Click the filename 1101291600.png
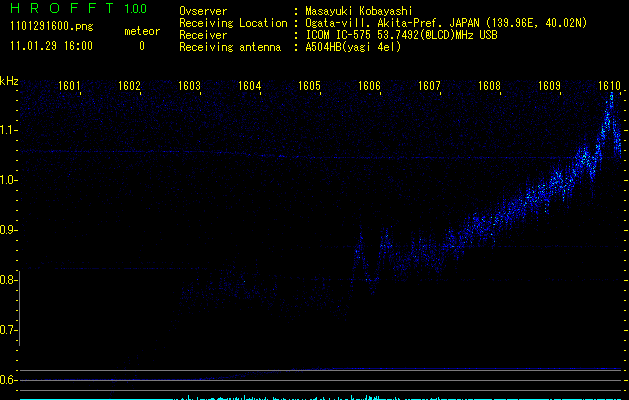 click(x=52, y=26)
